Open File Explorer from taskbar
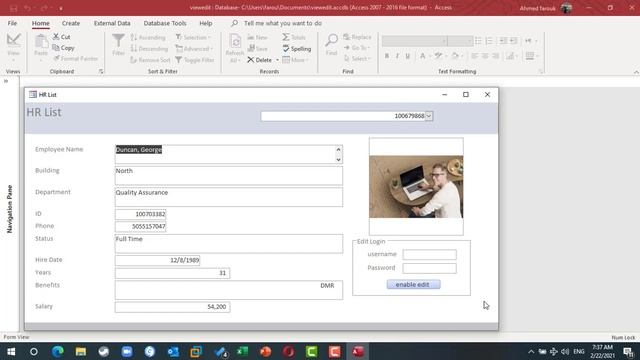Image resolution: width=640 pixels, height=360 pixels. click(x=80, y=351)
